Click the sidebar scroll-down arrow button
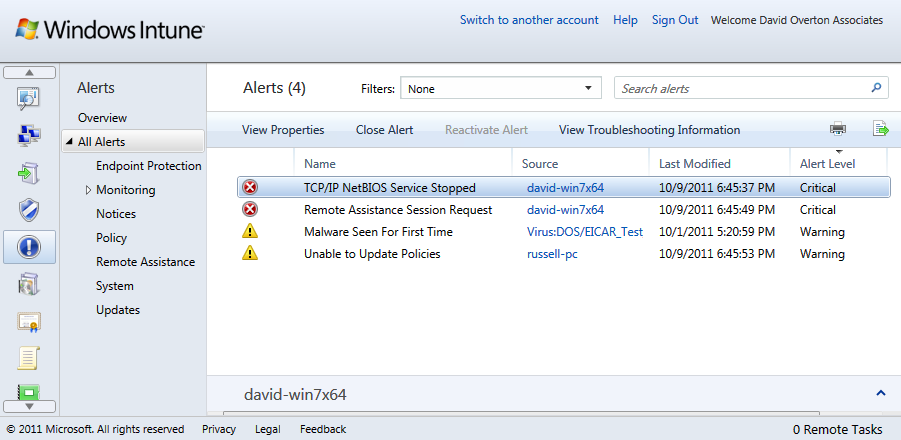Viewport: 901px width, 440px height. [x=29, y=406]
